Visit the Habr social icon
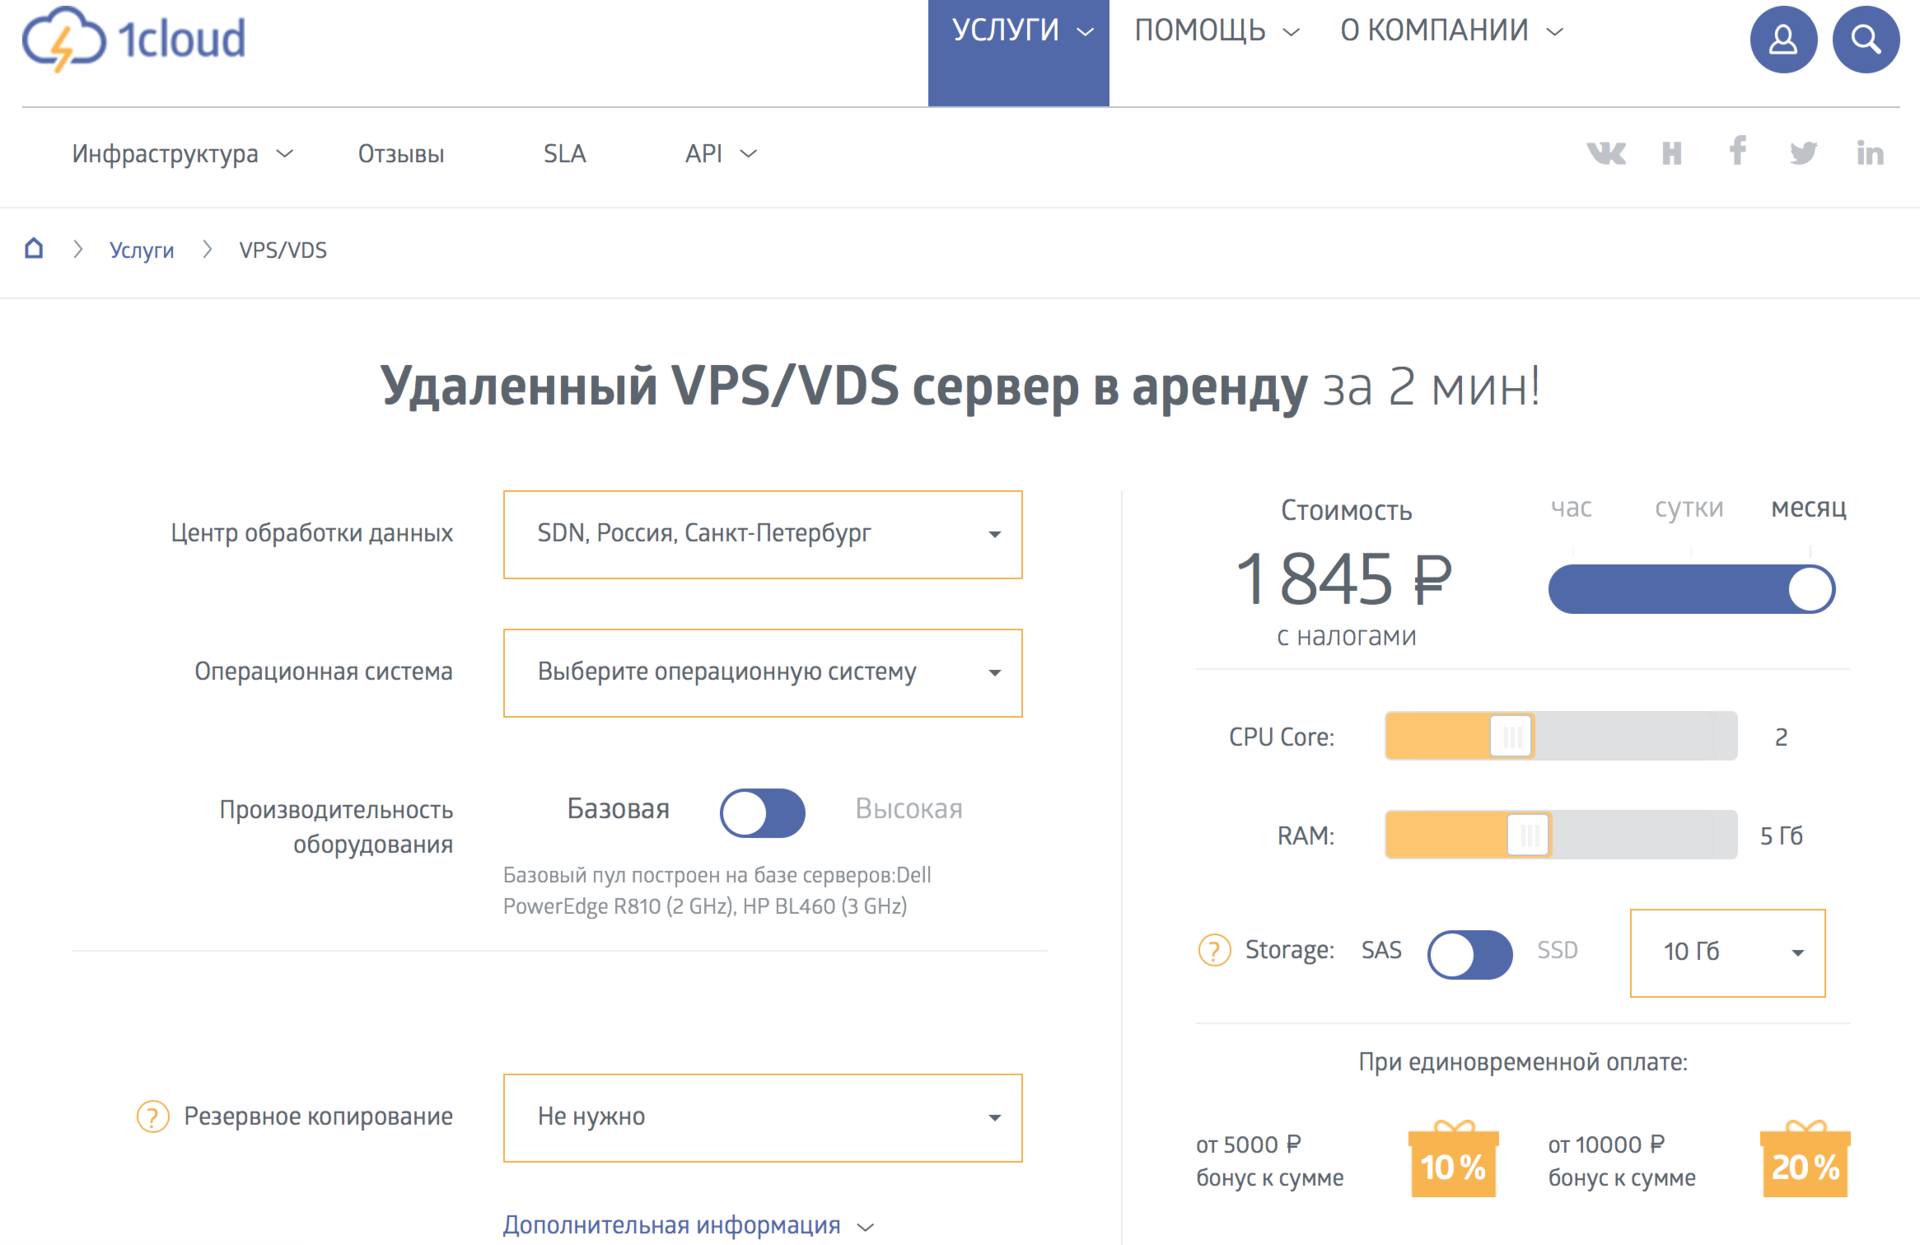The width and height of the screenshot is (1920, 1245). tap(1671, 153)
